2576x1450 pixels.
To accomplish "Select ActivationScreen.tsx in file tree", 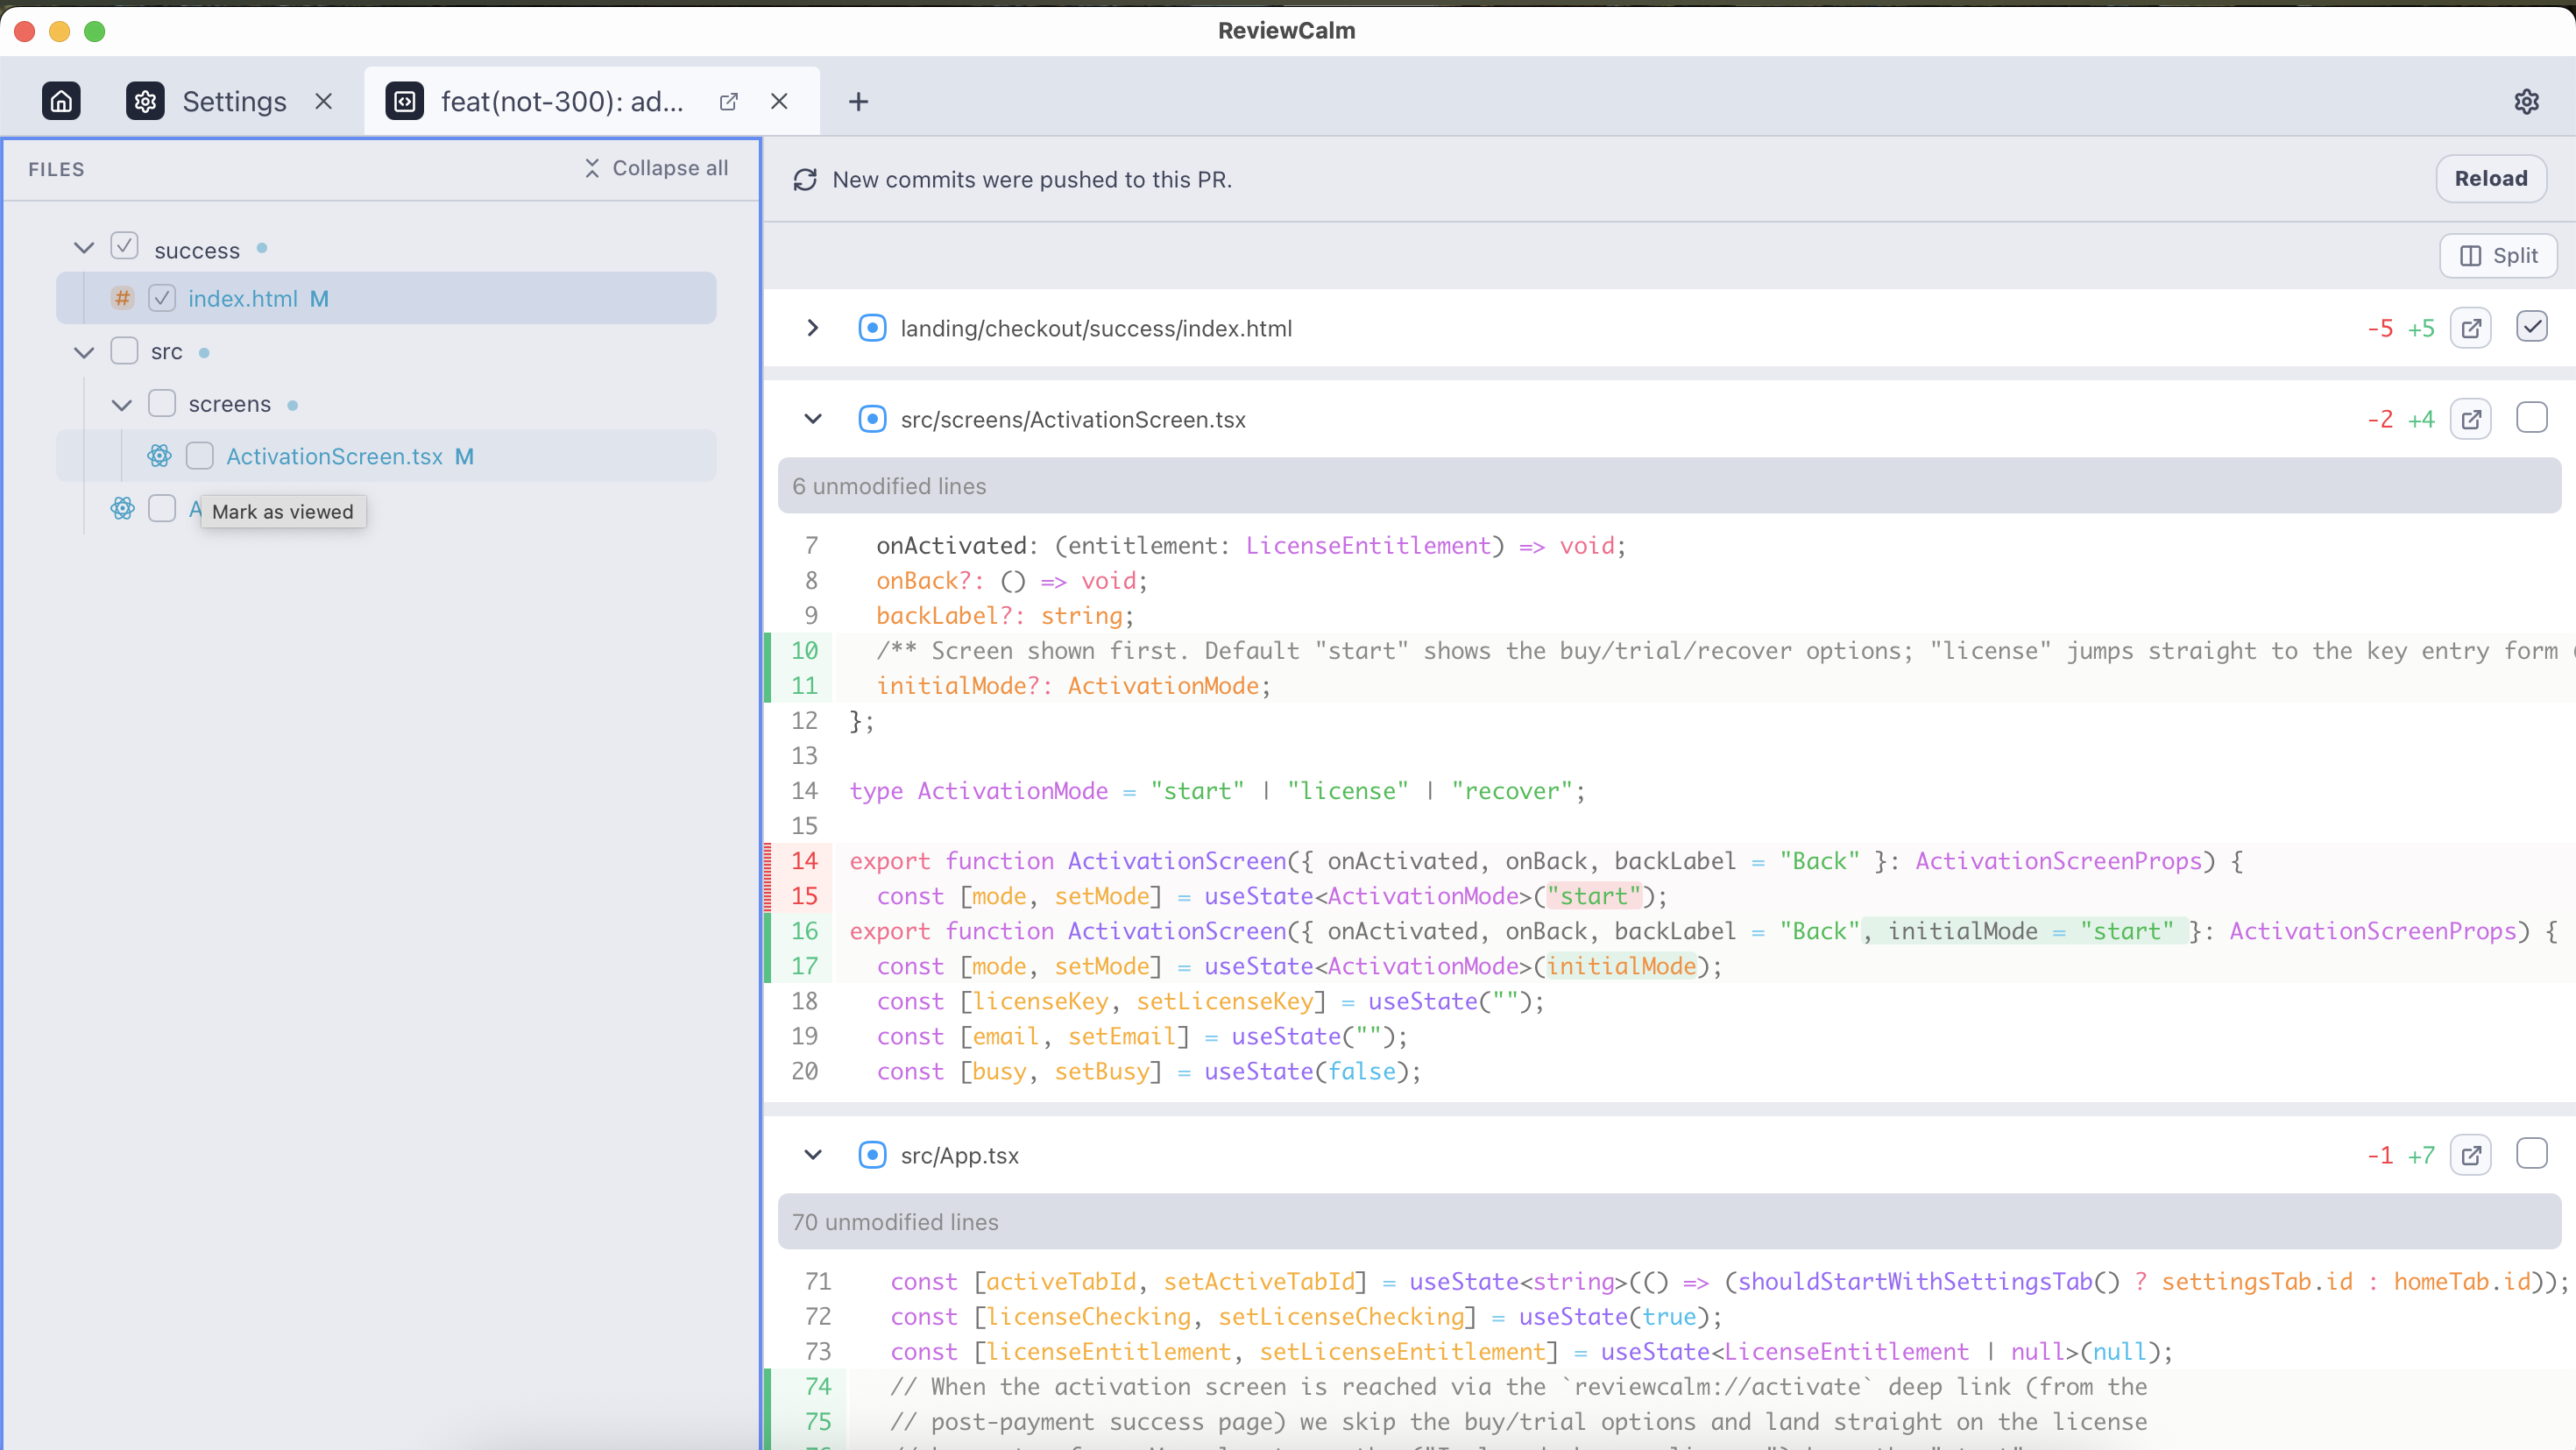I will 386,456.
